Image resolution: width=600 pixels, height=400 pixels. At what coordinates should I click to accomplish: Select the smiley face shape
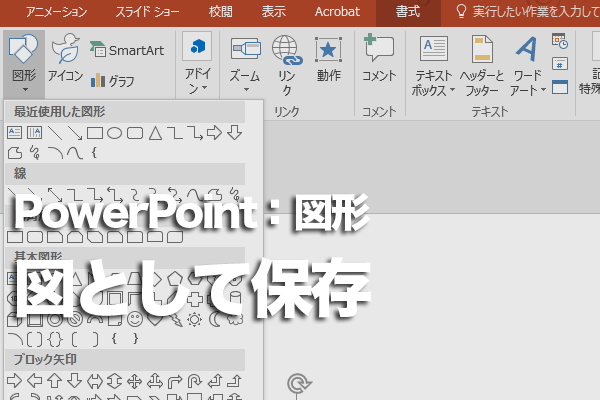pyautogui.click(x=135, y=319)
